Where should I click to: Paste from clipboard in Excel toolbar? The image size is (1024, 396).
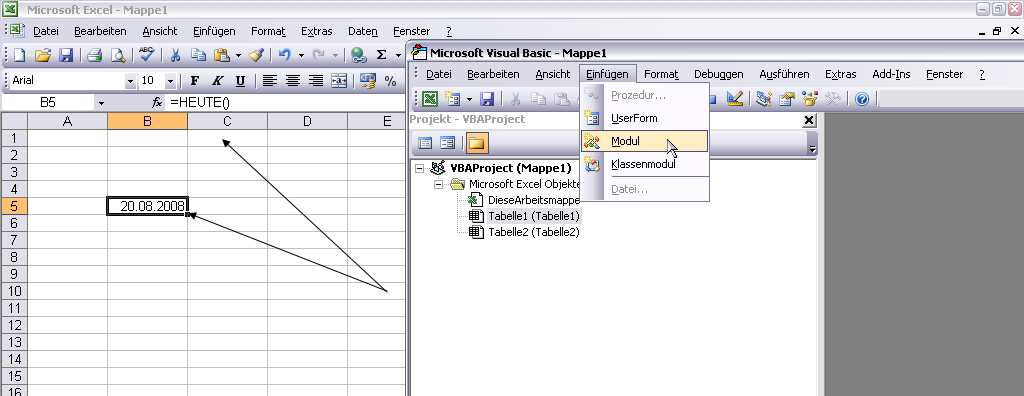click(222, 56)
